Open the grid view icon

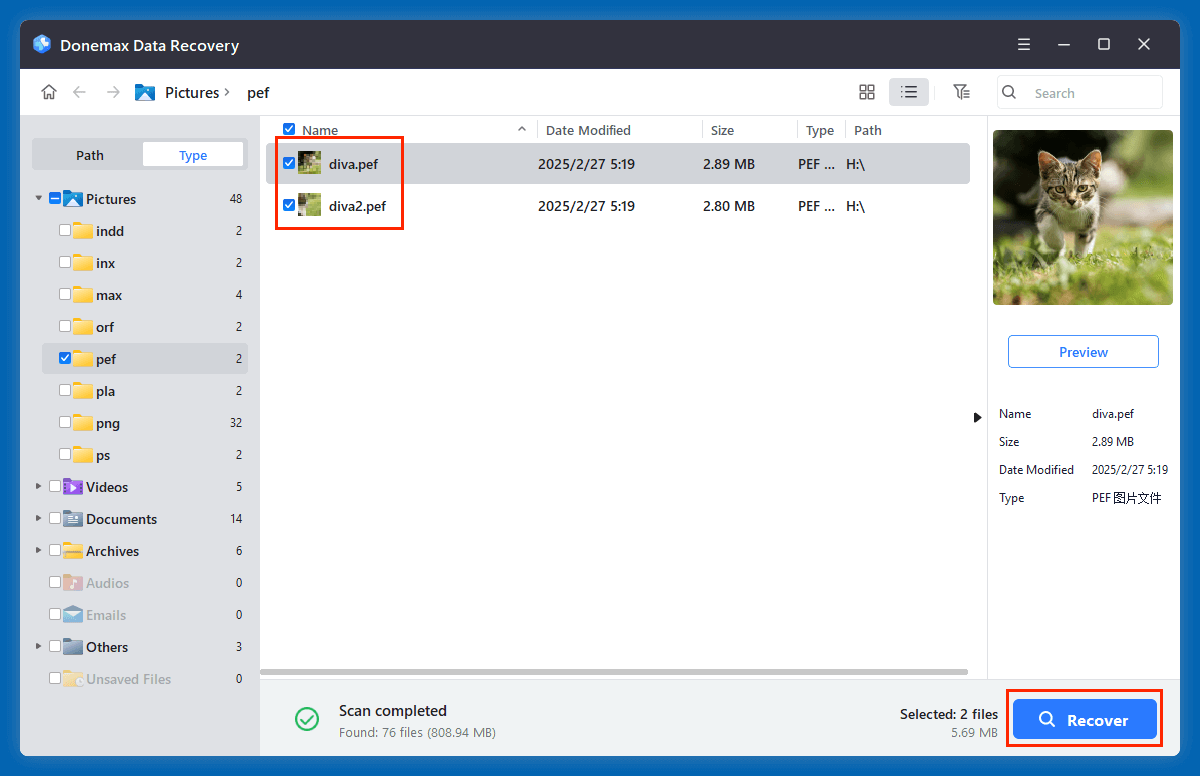click(866, 91)
